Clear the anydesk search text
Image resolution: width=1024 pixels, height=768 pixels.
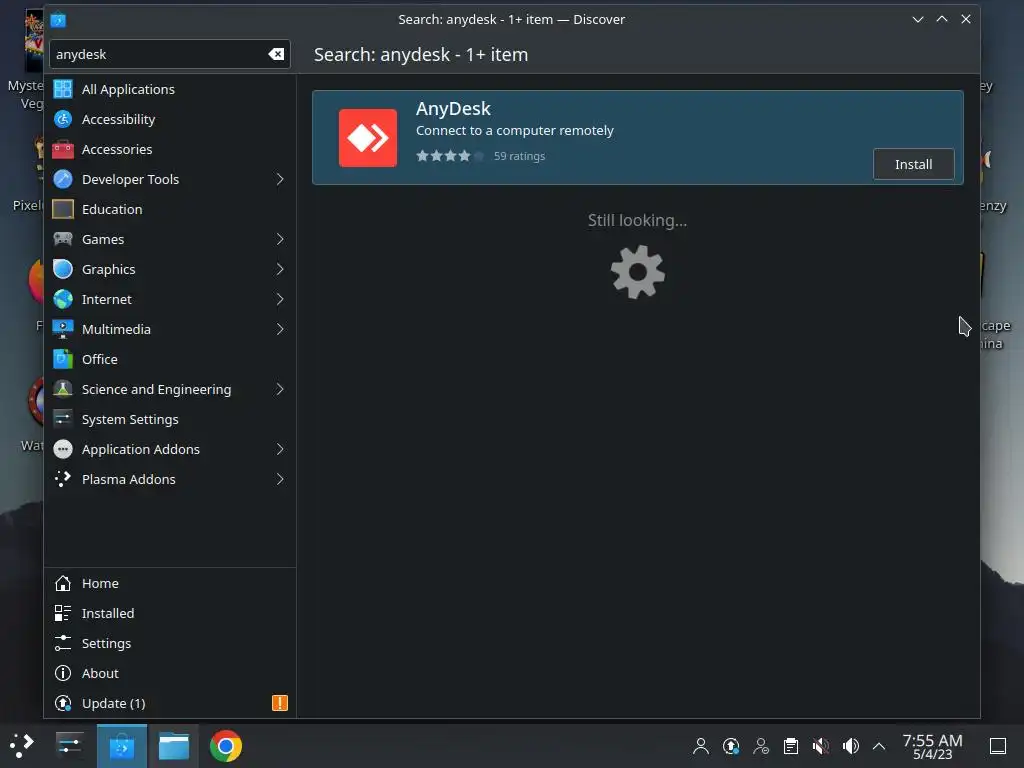pos(276,54)
